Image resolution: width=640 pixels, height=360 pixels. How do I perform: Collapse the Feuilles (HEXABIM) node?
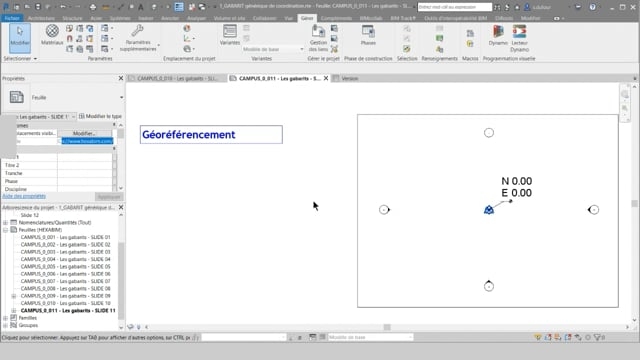point(6,230)
